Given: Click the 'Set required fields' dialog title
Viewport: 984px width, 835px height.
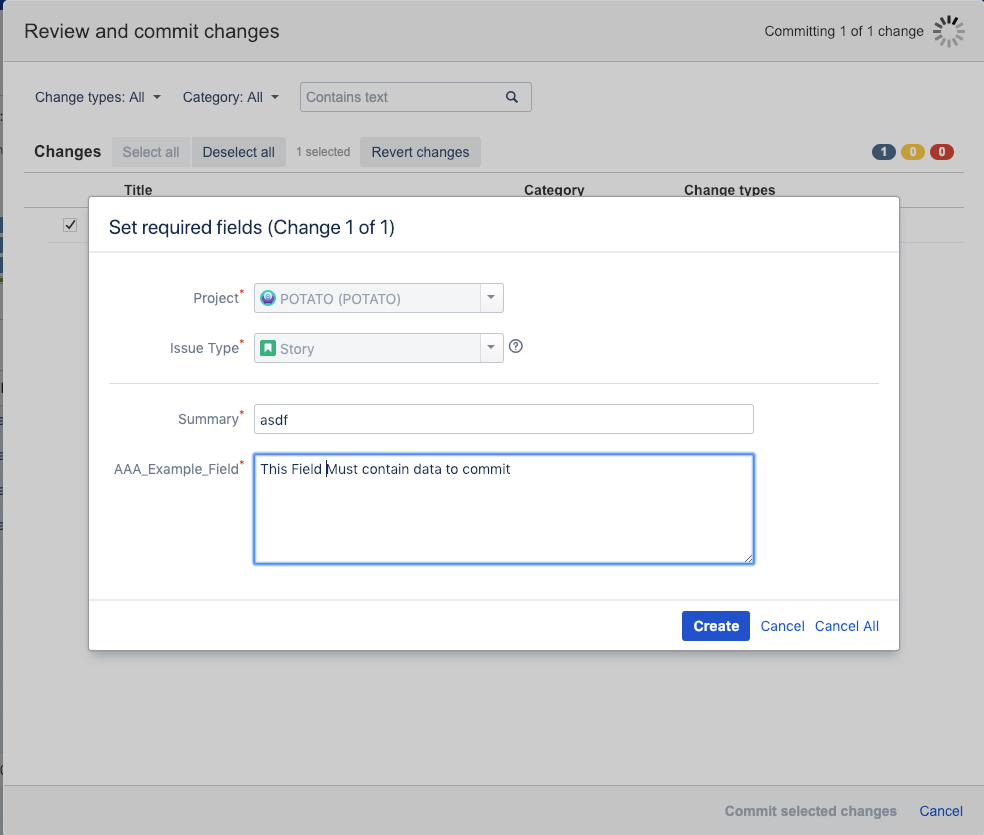Looking at the screenshot, I should click(x=252, y=227).
